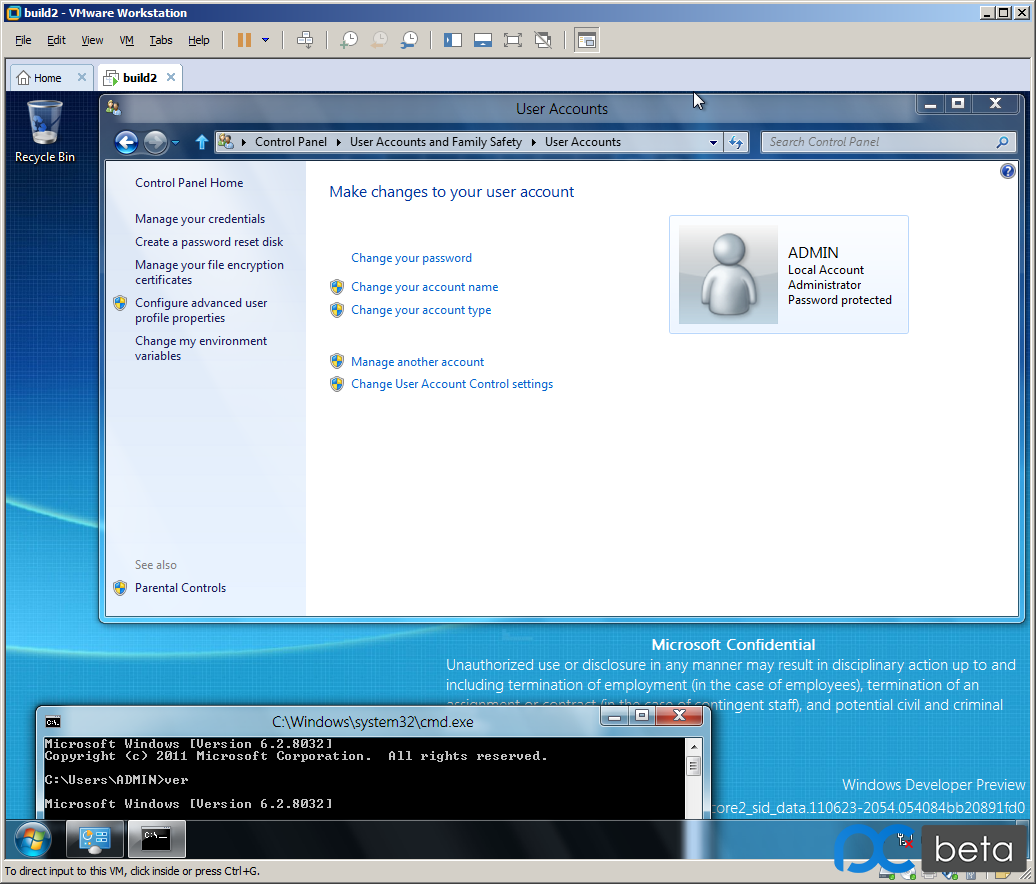Open Change your password link
This screenshot has width=1036, height=884.
click(411, 258)
